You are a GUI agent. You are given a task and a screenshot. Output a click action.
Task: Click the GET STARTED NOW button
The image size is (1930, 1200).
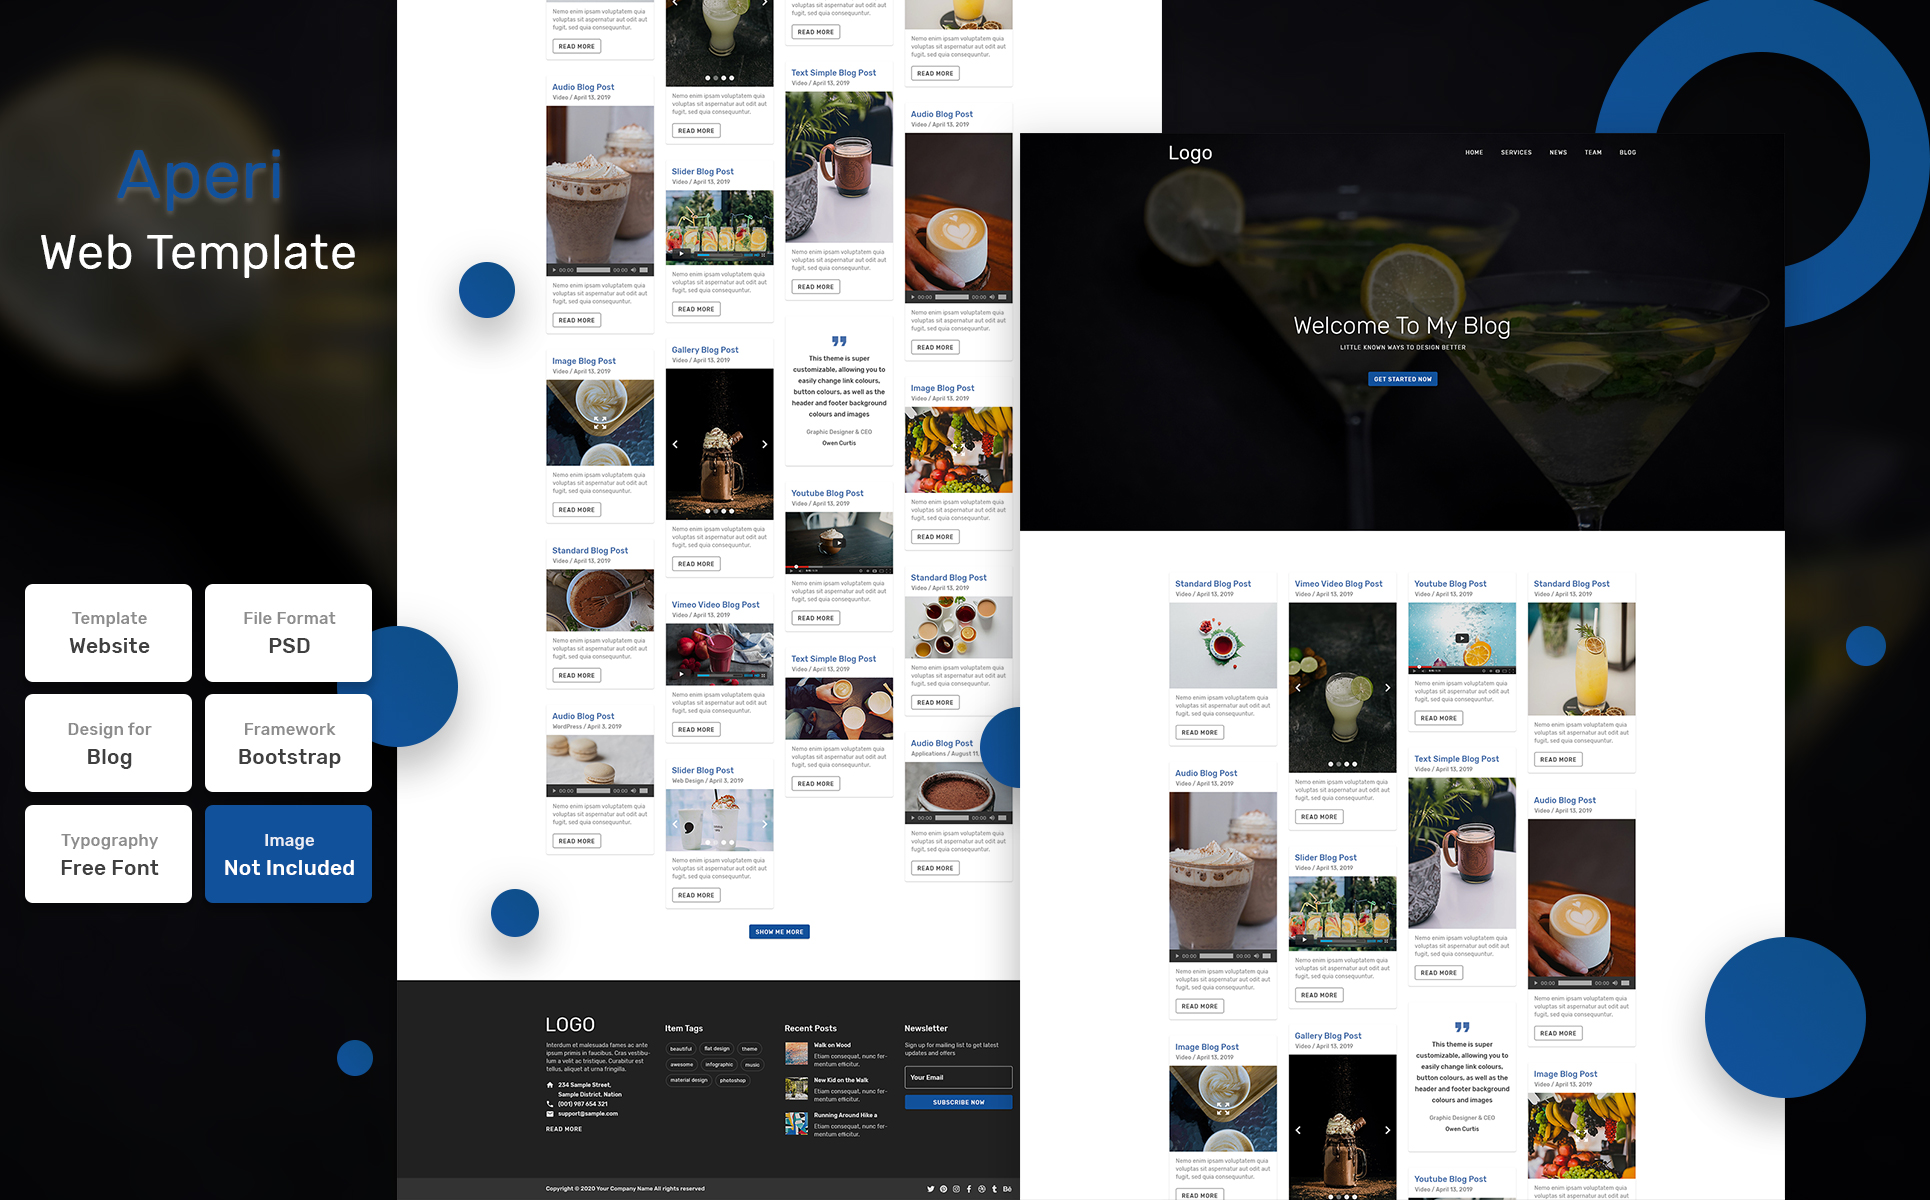coord(1403,379)
